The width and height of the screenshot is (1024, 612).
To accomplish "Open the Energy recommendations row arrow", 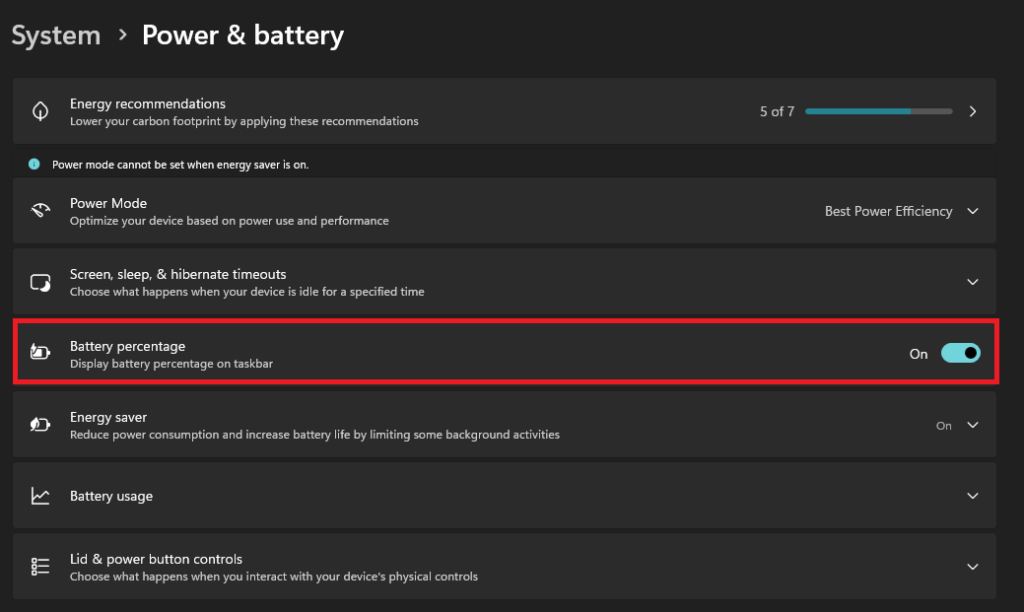I will 972,111.
